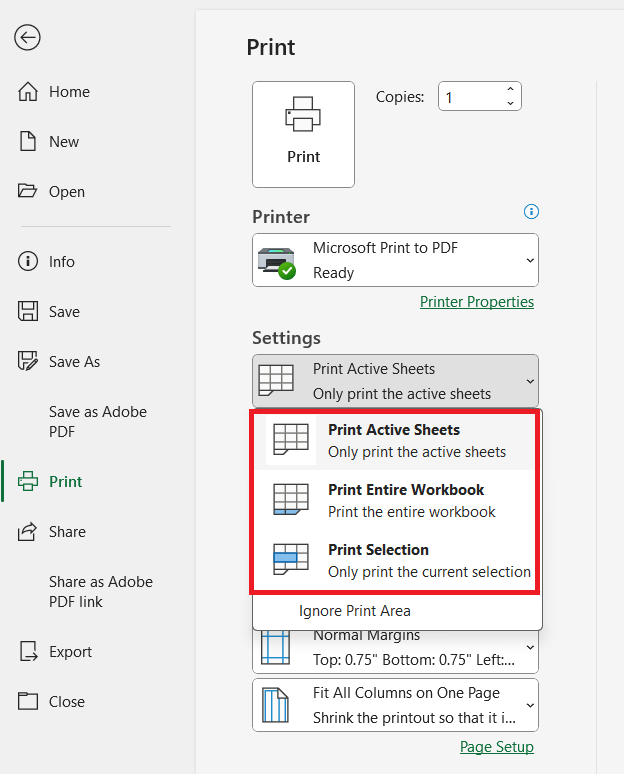
Task: Toggle Ignore Print Area option
Action: (354, 611)
